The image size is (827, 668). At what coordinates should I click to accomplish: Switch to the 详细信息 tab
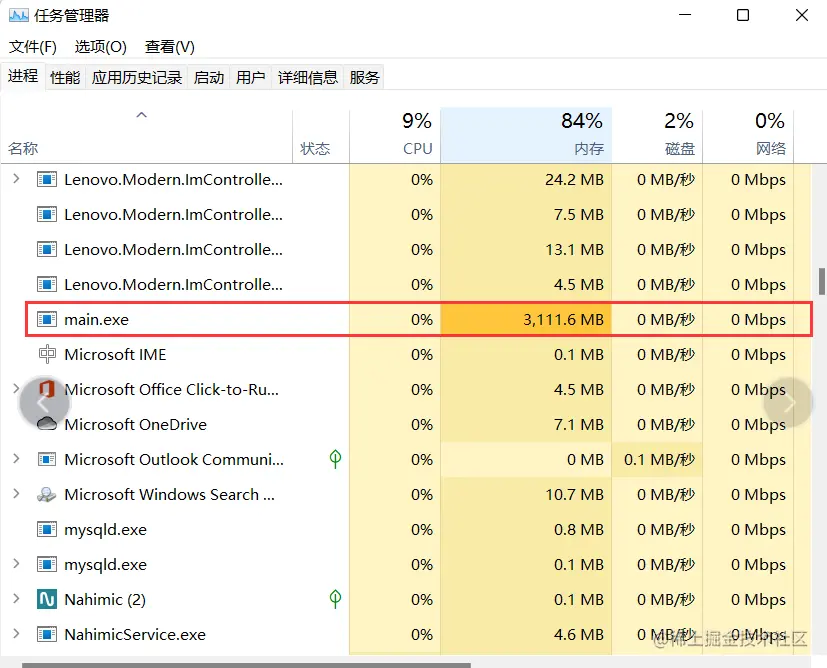coord(307,78)
